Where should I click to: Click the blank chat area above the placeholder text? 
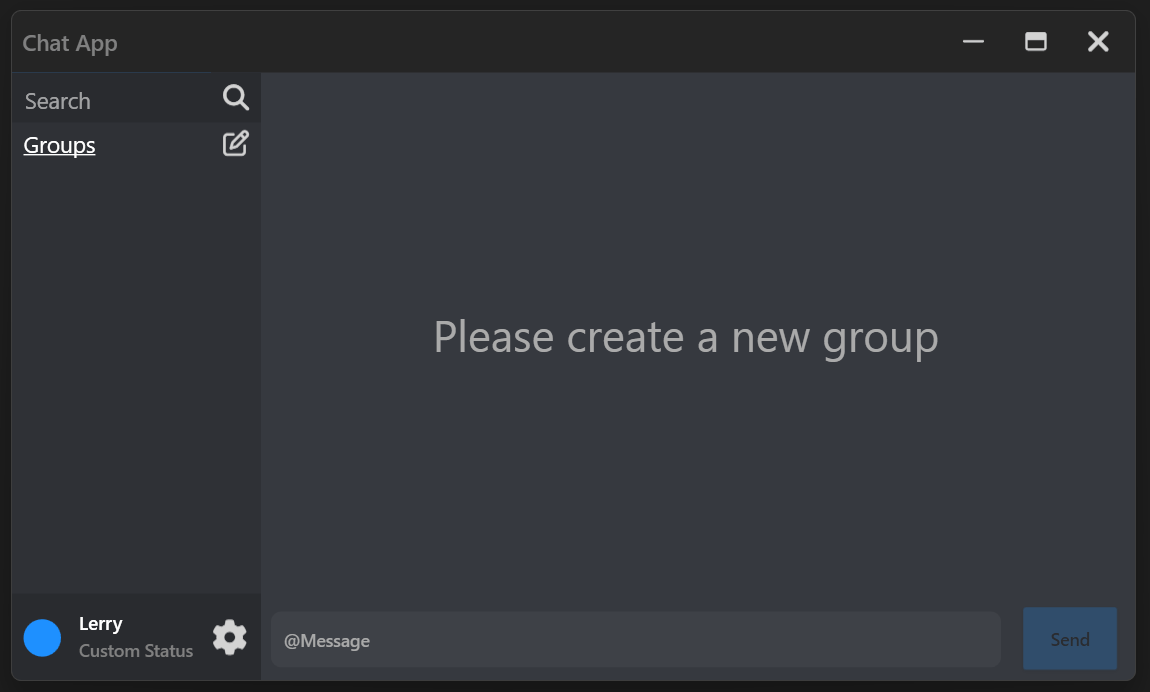click(x=698, y=191)
